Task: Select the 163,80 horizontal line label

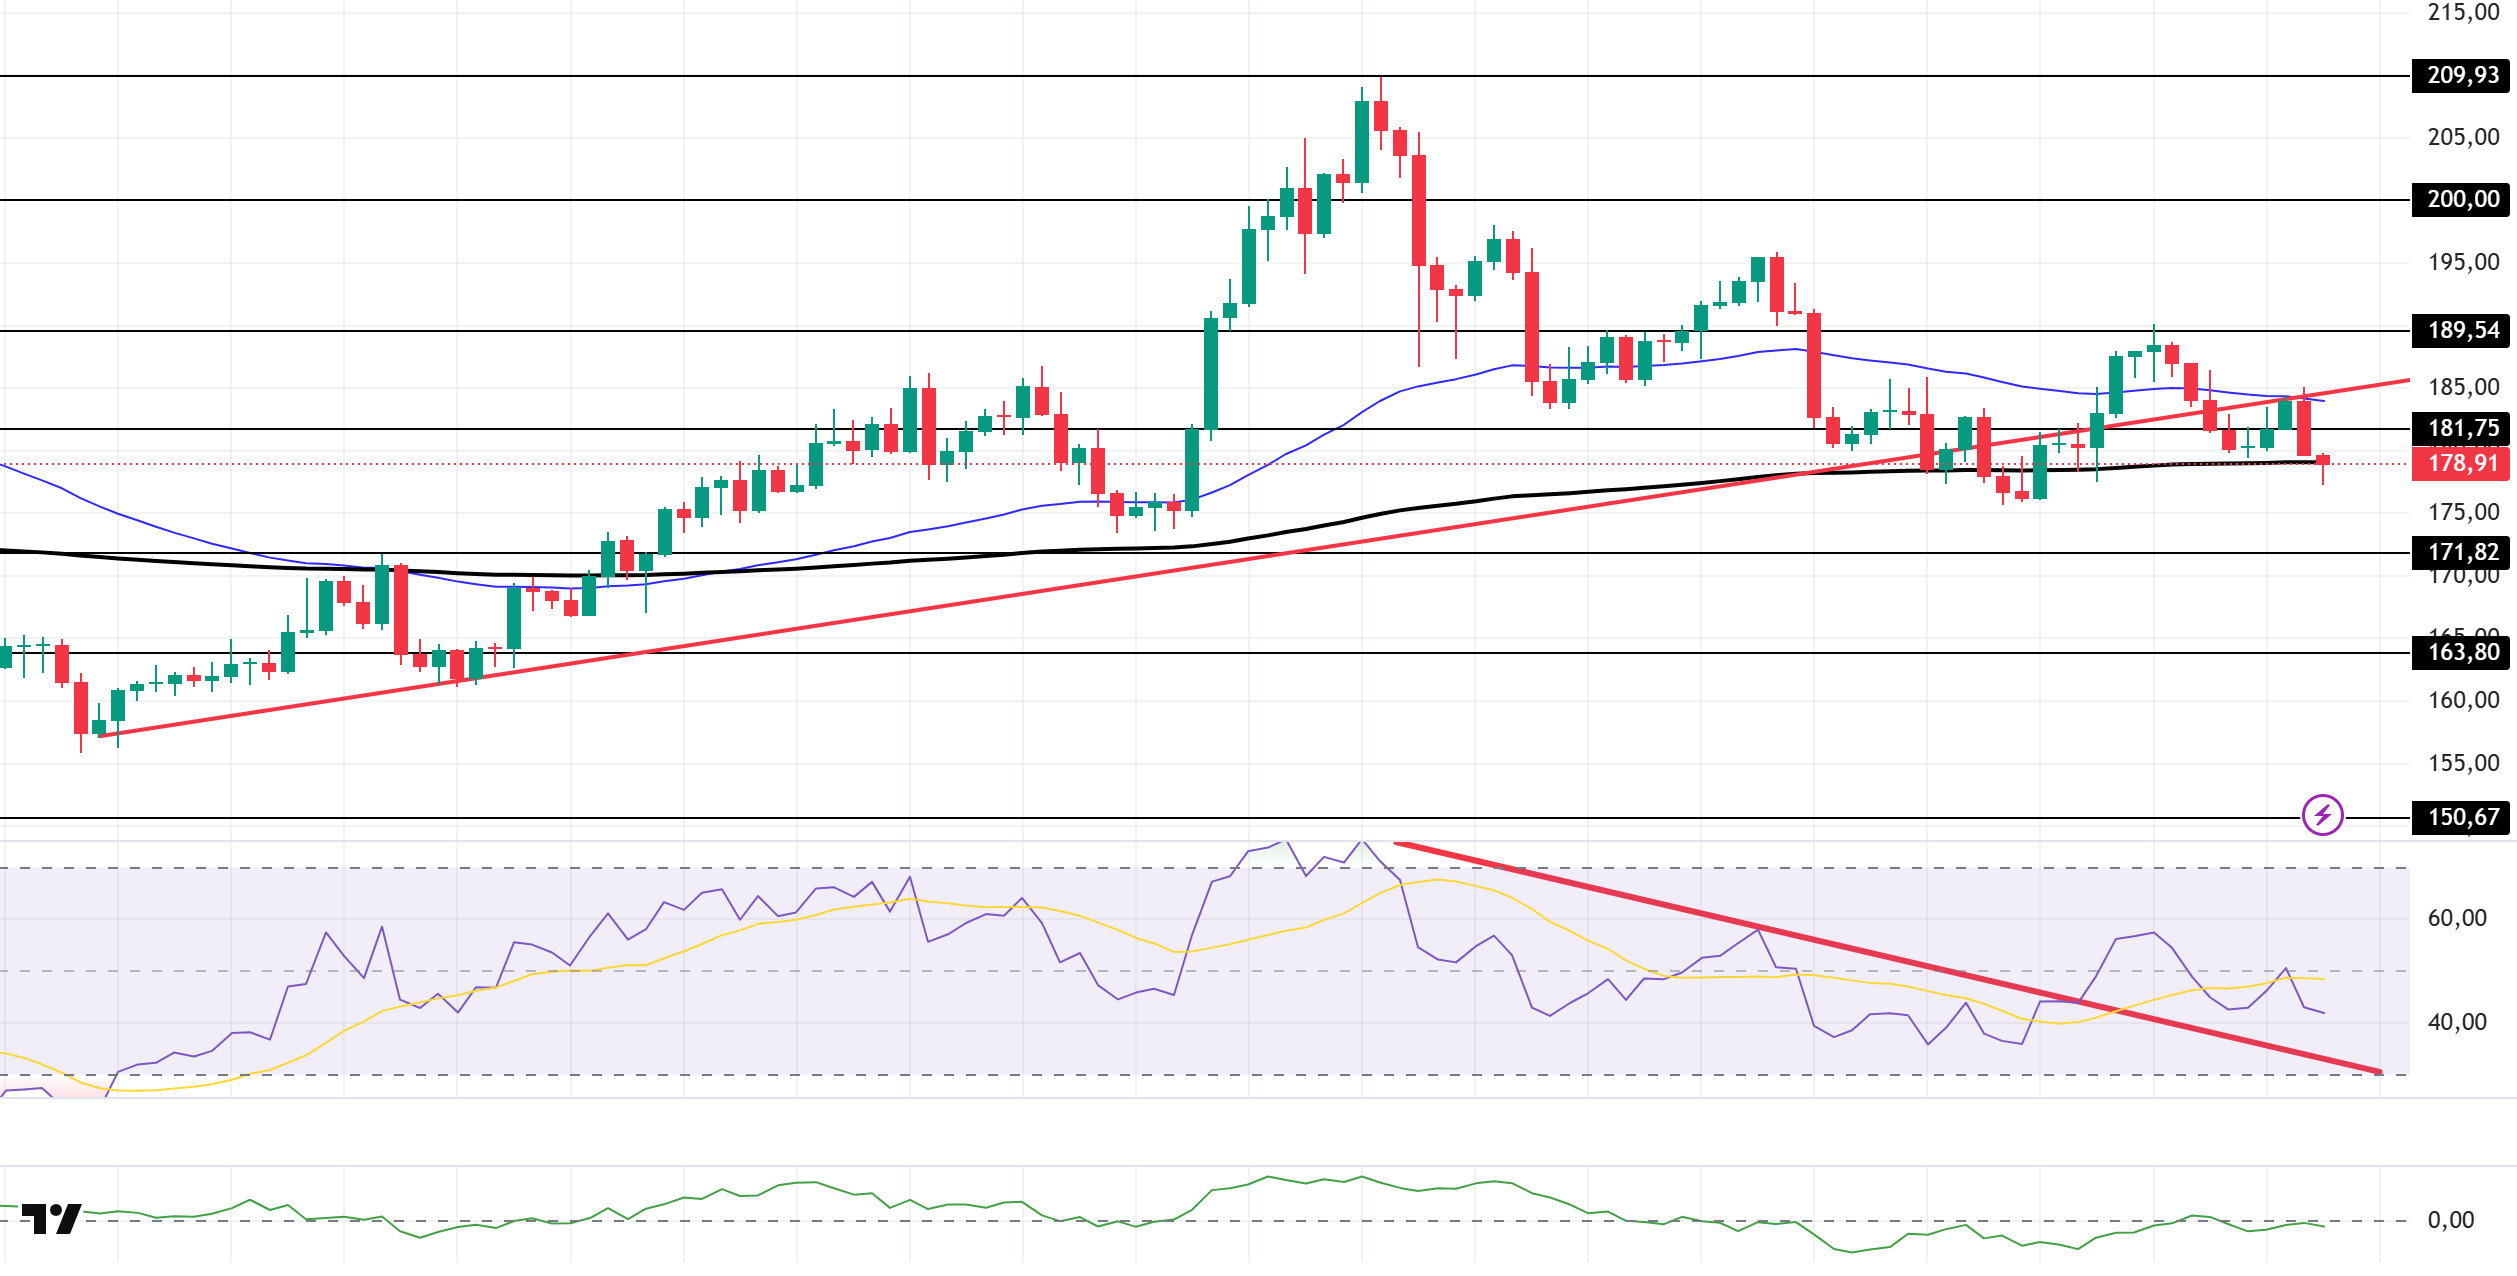Action: [2461, 652]
